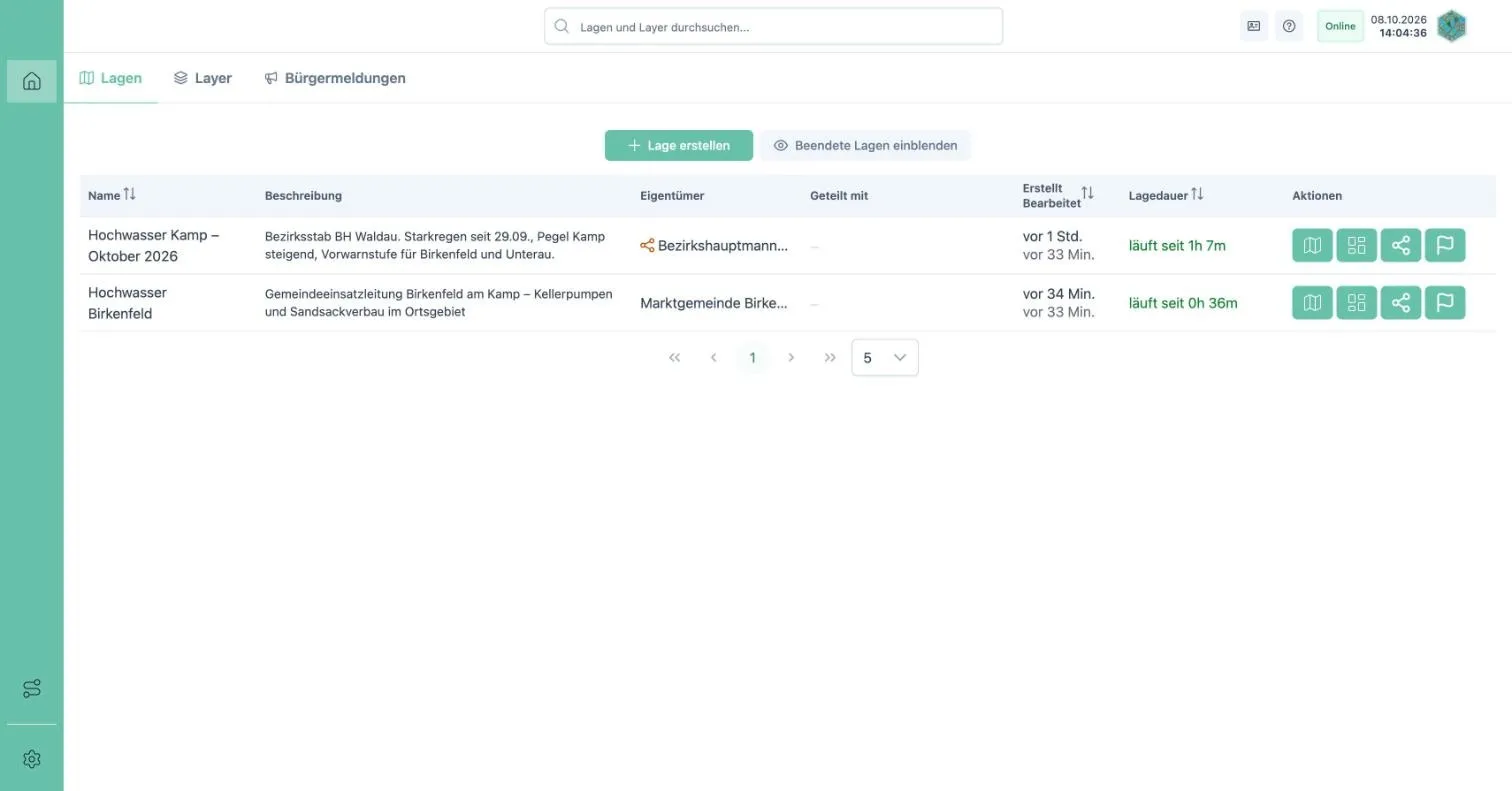The width and height of the screenshot is (1512, 791).
Task: Show ended Lagen with Beendete Lagen einblenden
Action: pyautogui.click(x=865, y=145)
